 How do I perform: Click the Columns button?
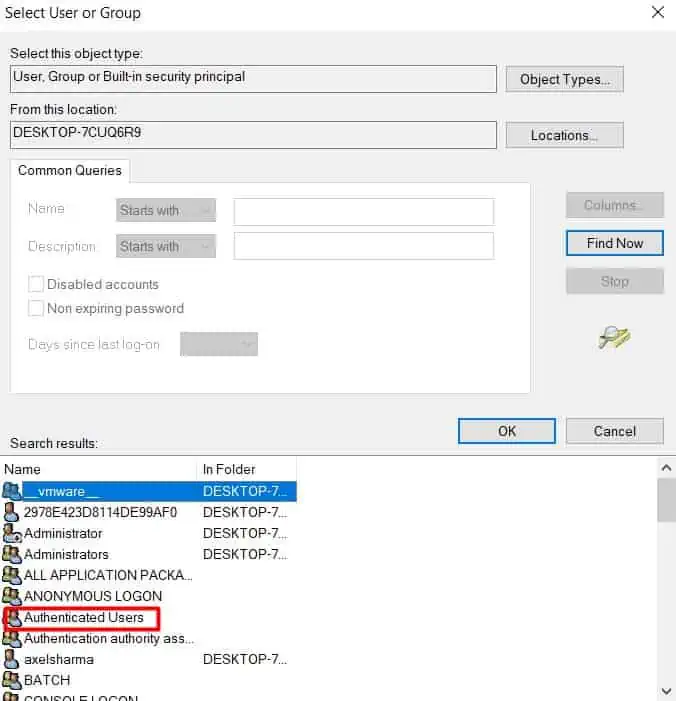615,205
